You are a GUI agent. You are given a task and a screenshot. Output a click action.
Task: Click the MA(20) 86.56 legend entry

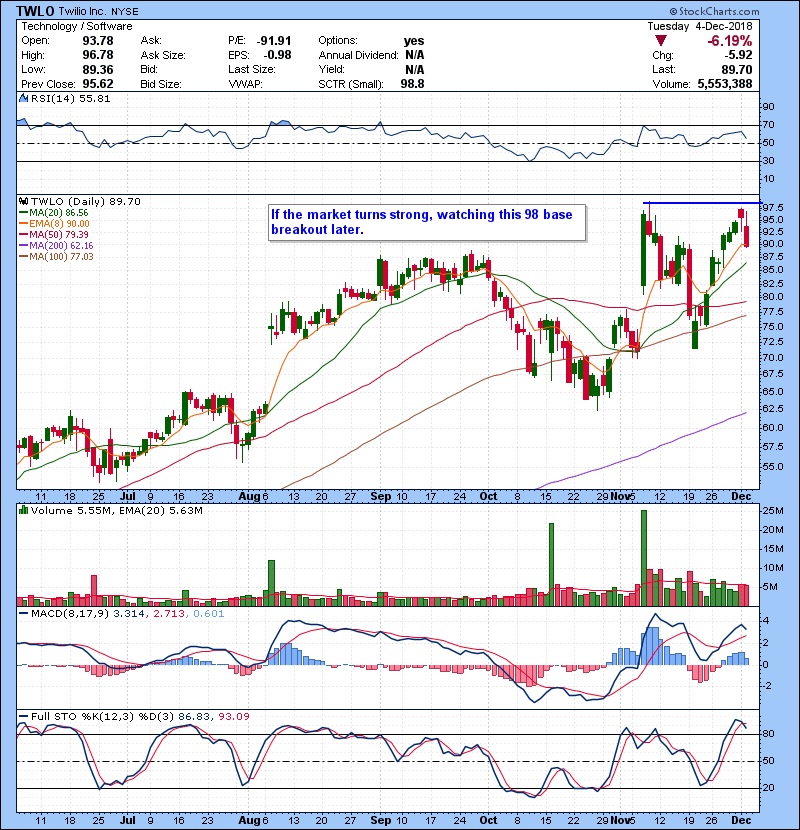pos(54,213)
